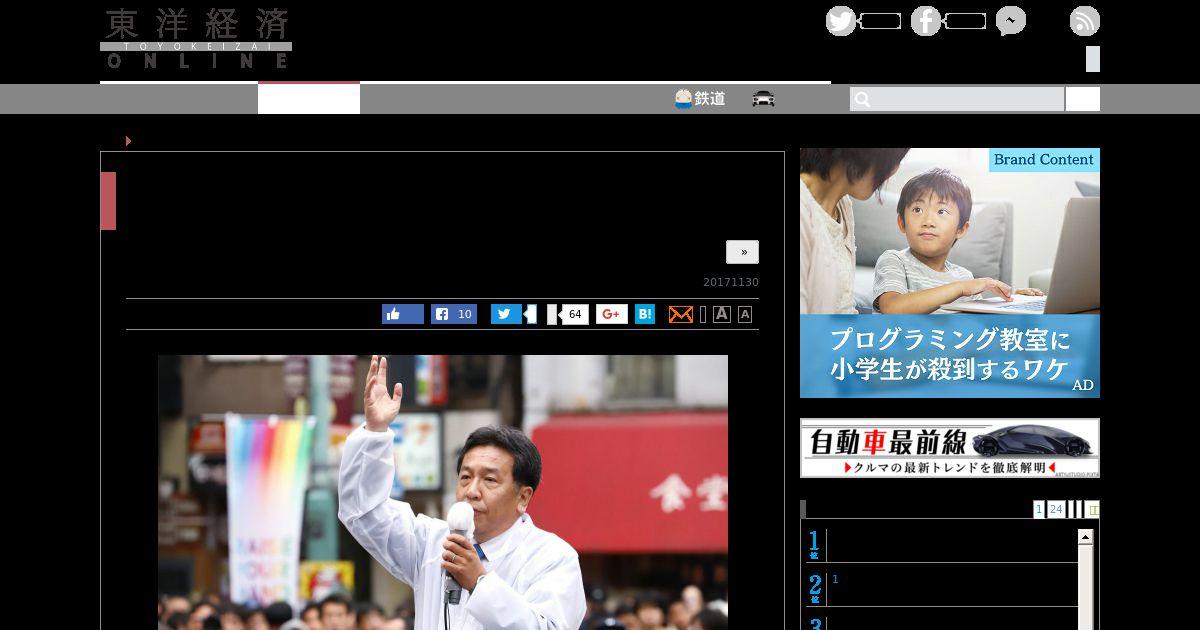
Task: Open the car section in navigation bar
Action: 763,99
